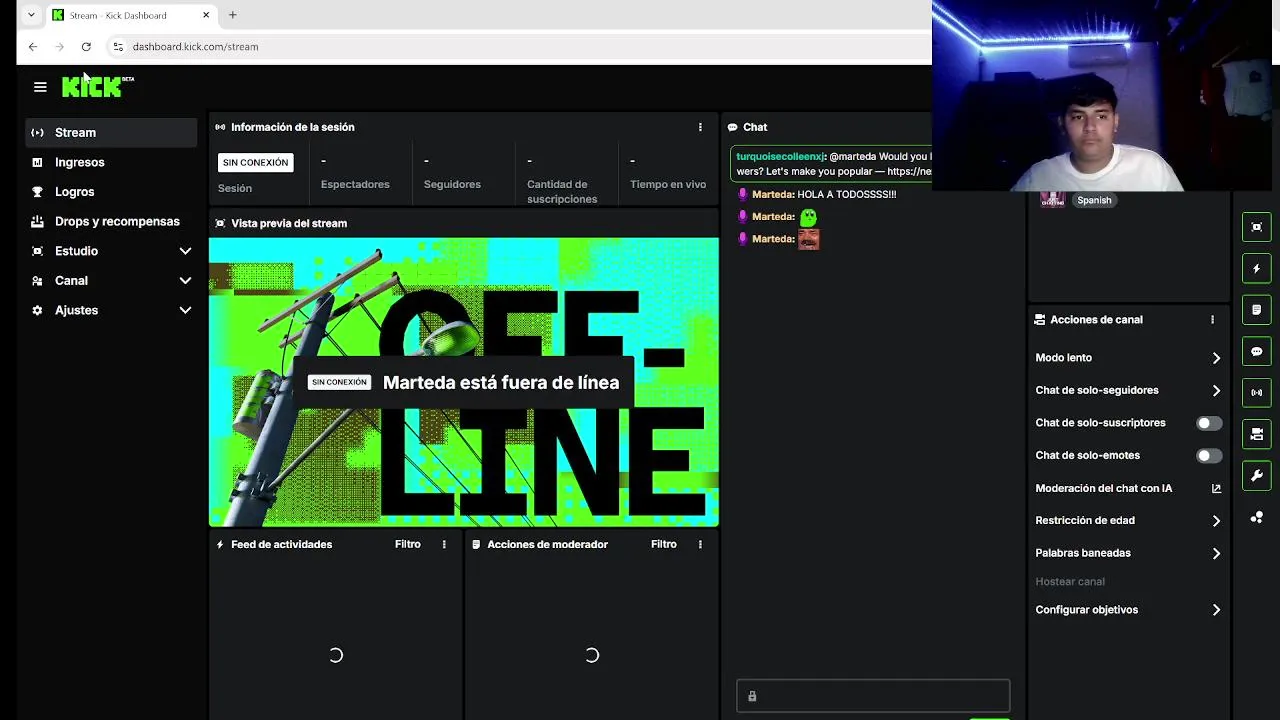This screenshot has height=720, width=1280.
Task: Expand Restricción de edad arrow
Action: [x=1216, y=521]
